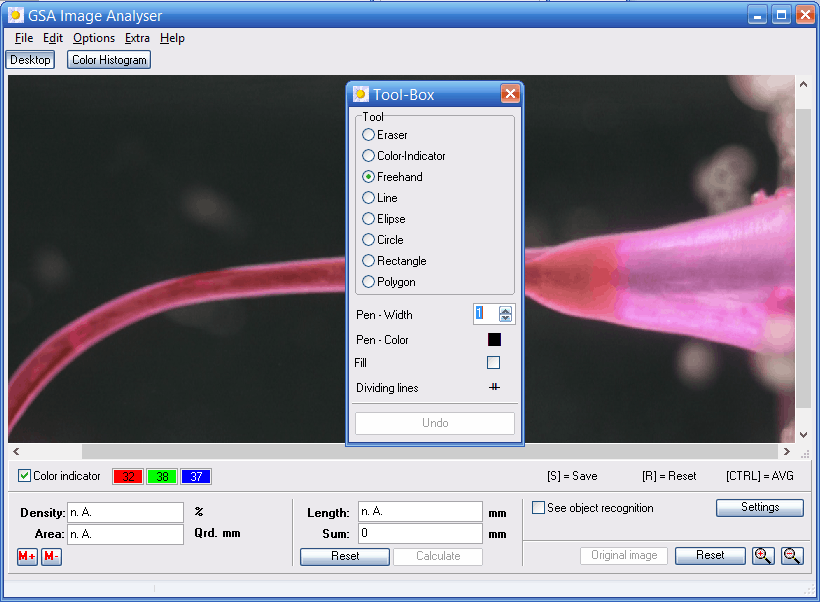
Task: Click the horizontal scrollbar thumb
Action: (430, 451)
